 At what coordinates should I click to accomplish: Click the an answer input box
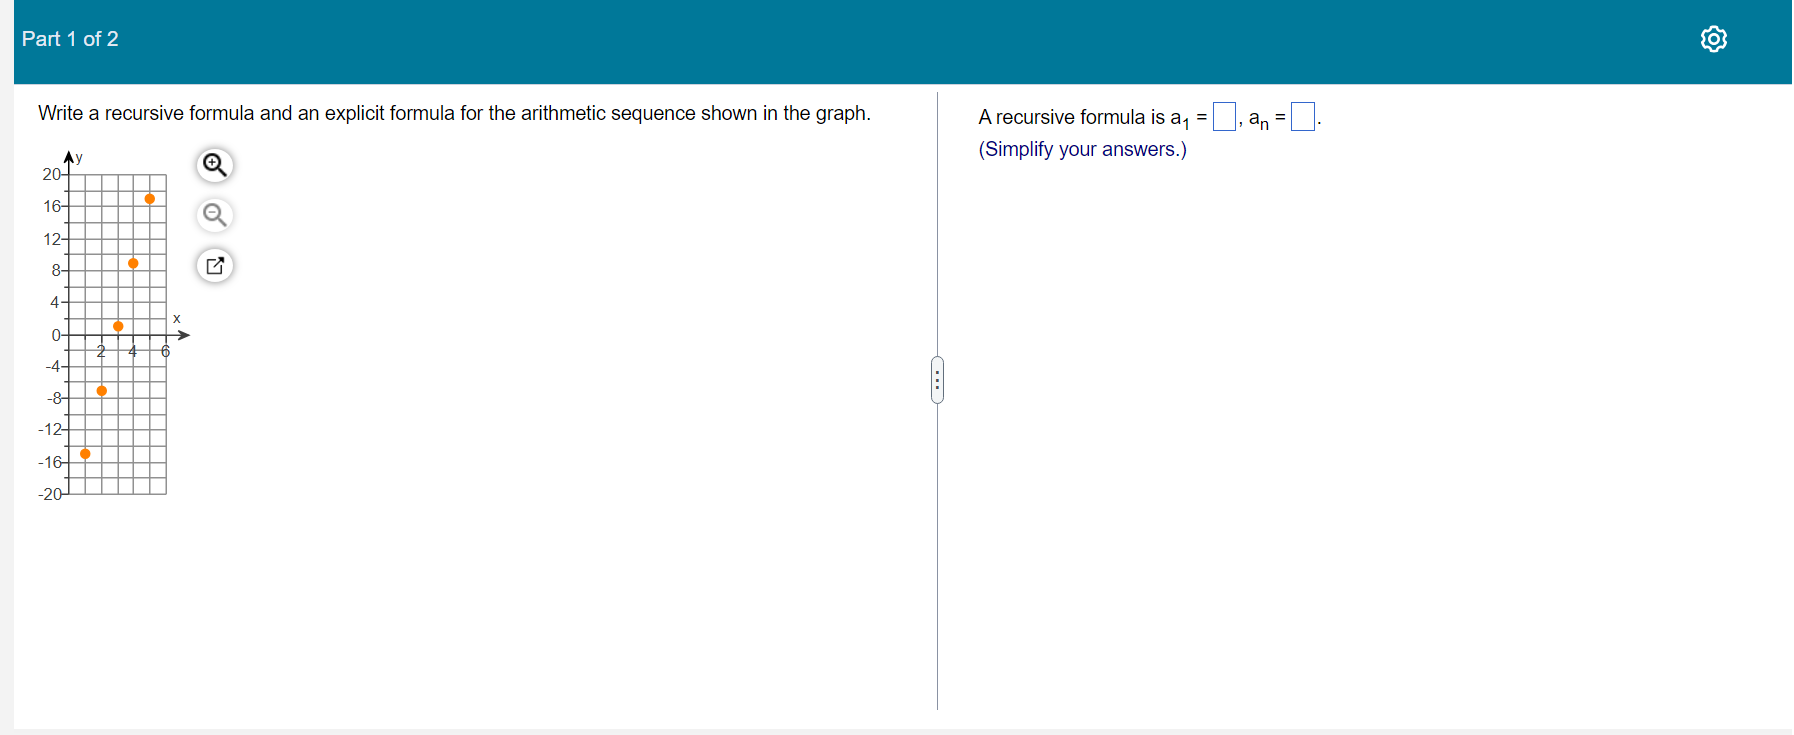[1302, 117]
